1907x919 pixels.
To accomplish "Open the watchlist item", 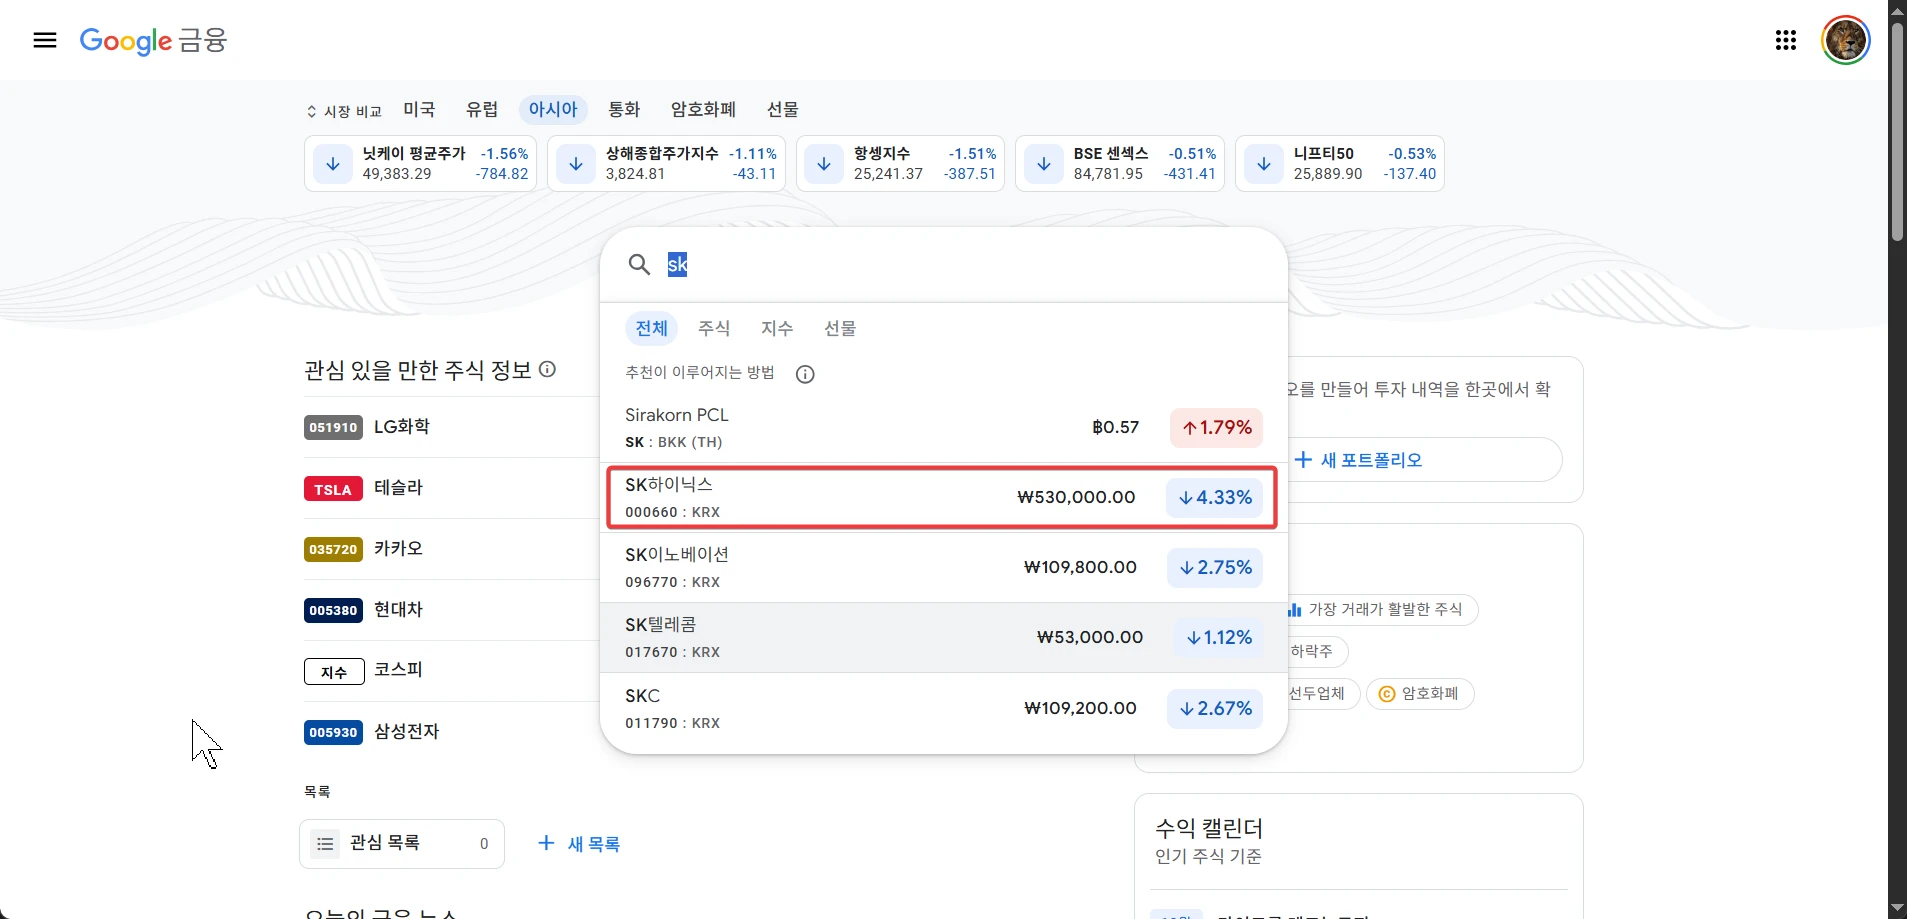I will click(x=402, y=844).
